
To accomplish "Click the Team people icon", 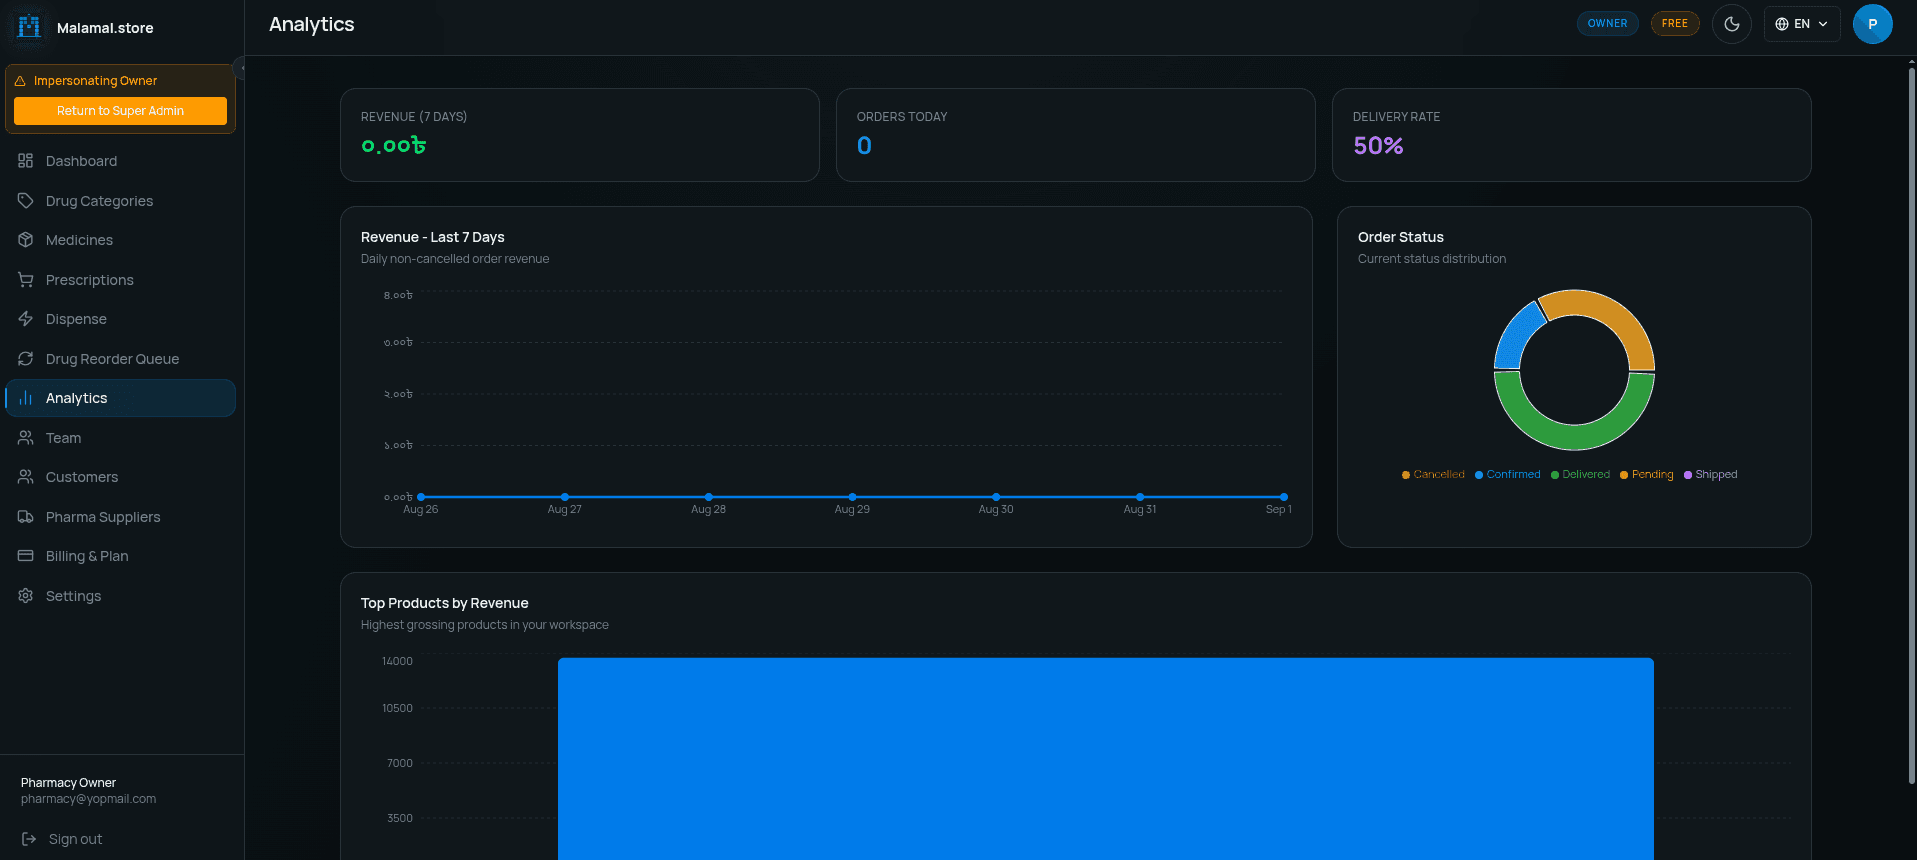I will (x=26, y=438).
